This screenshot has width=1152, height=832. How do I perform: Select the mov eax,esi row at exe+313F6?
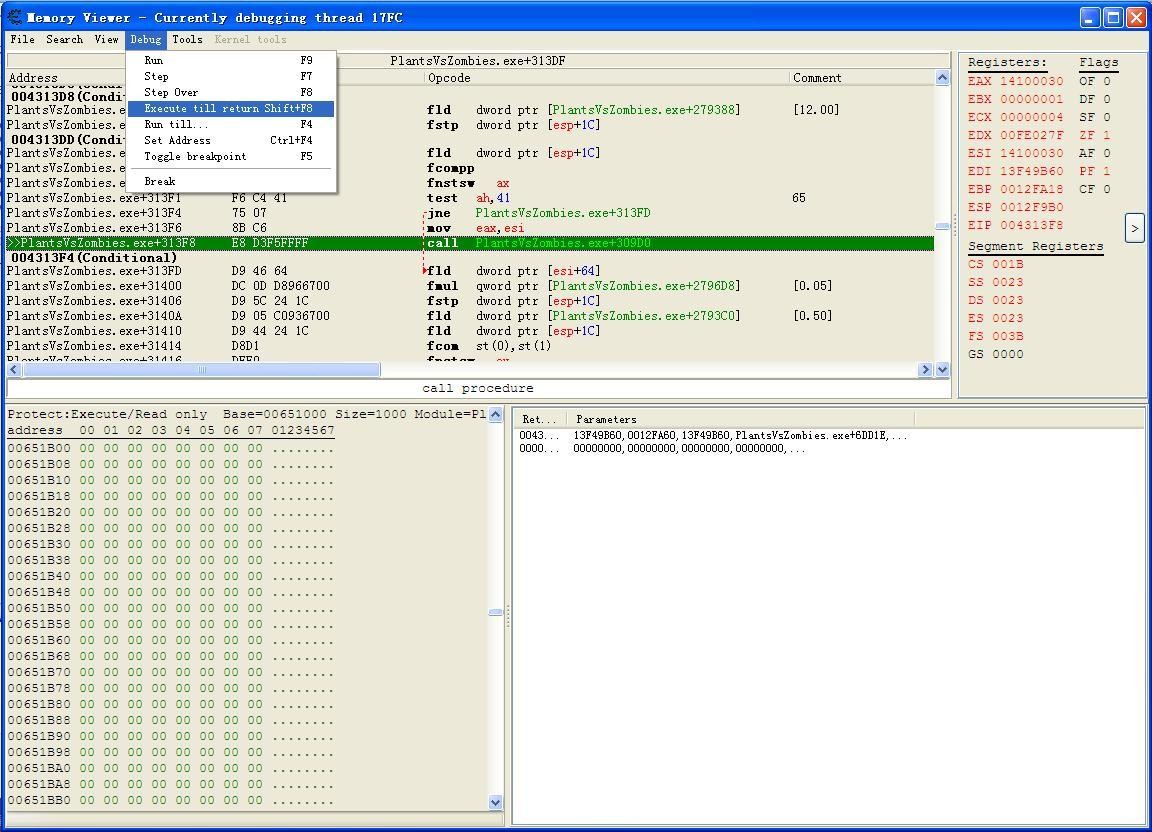470,229
